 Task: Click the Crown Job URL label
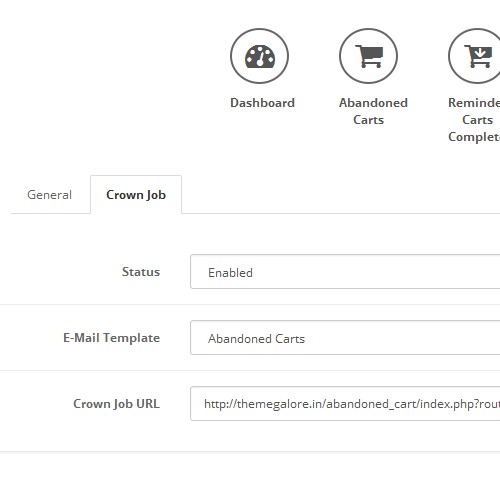pos(116,404)
